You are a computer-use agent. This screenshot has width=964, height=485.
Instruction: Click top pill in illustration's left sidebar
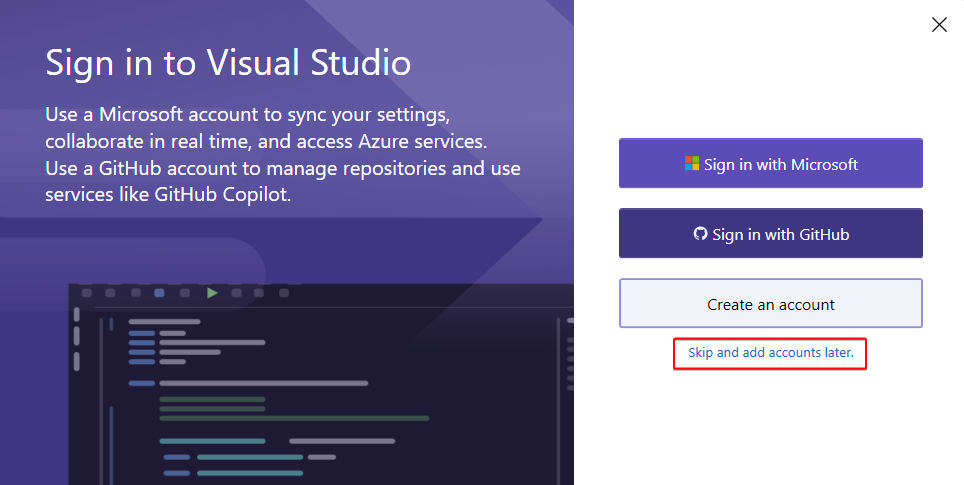(x=76, y=314)
